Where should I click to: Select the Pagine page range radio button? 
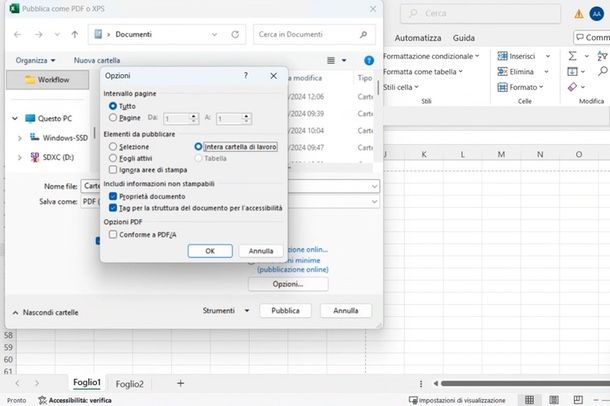pyautogui.click(x=113, y=117)
